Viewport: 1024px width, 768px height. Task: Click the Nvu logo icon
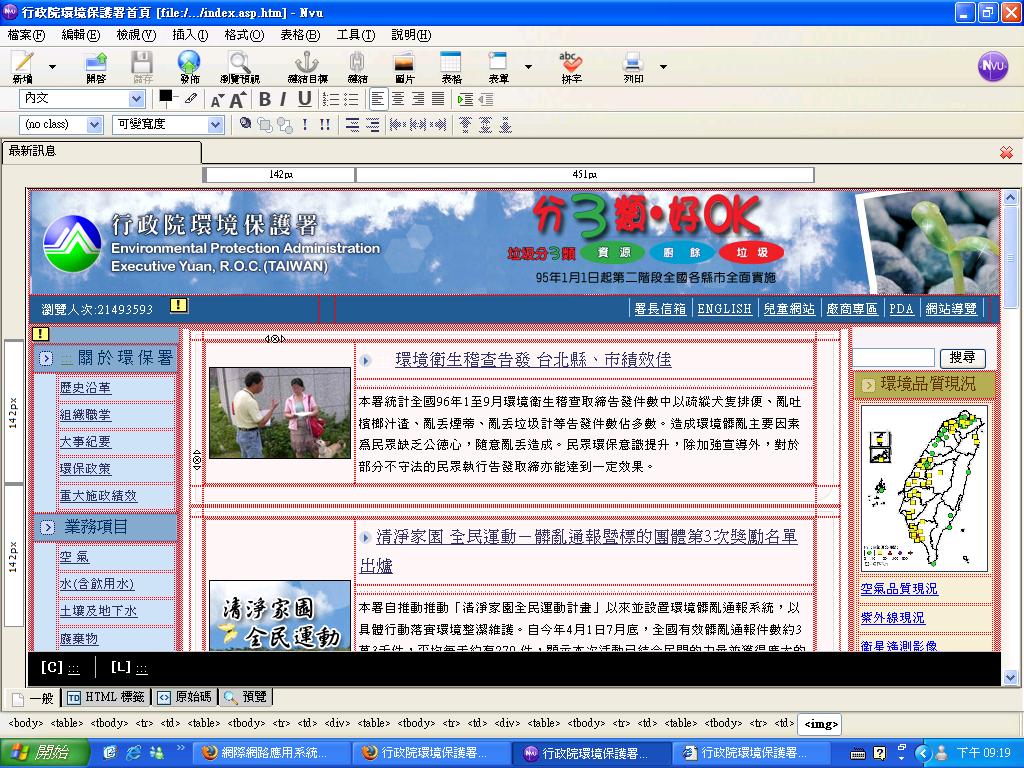[x=993, y=67]
